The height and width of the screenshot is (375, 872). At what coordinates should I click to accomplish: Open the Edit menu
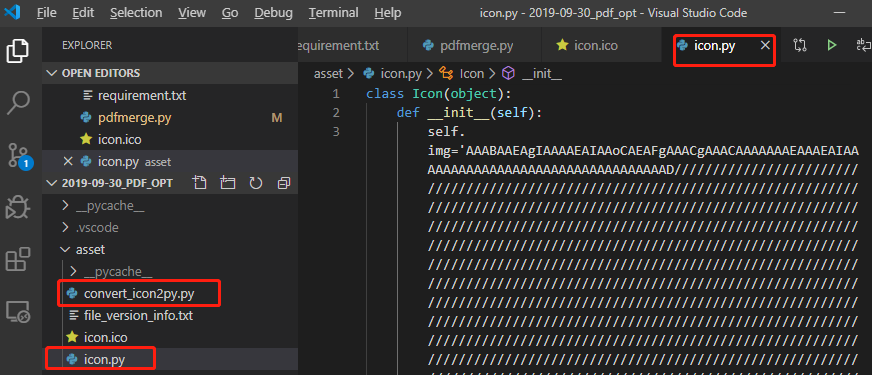tap(83, 13)
